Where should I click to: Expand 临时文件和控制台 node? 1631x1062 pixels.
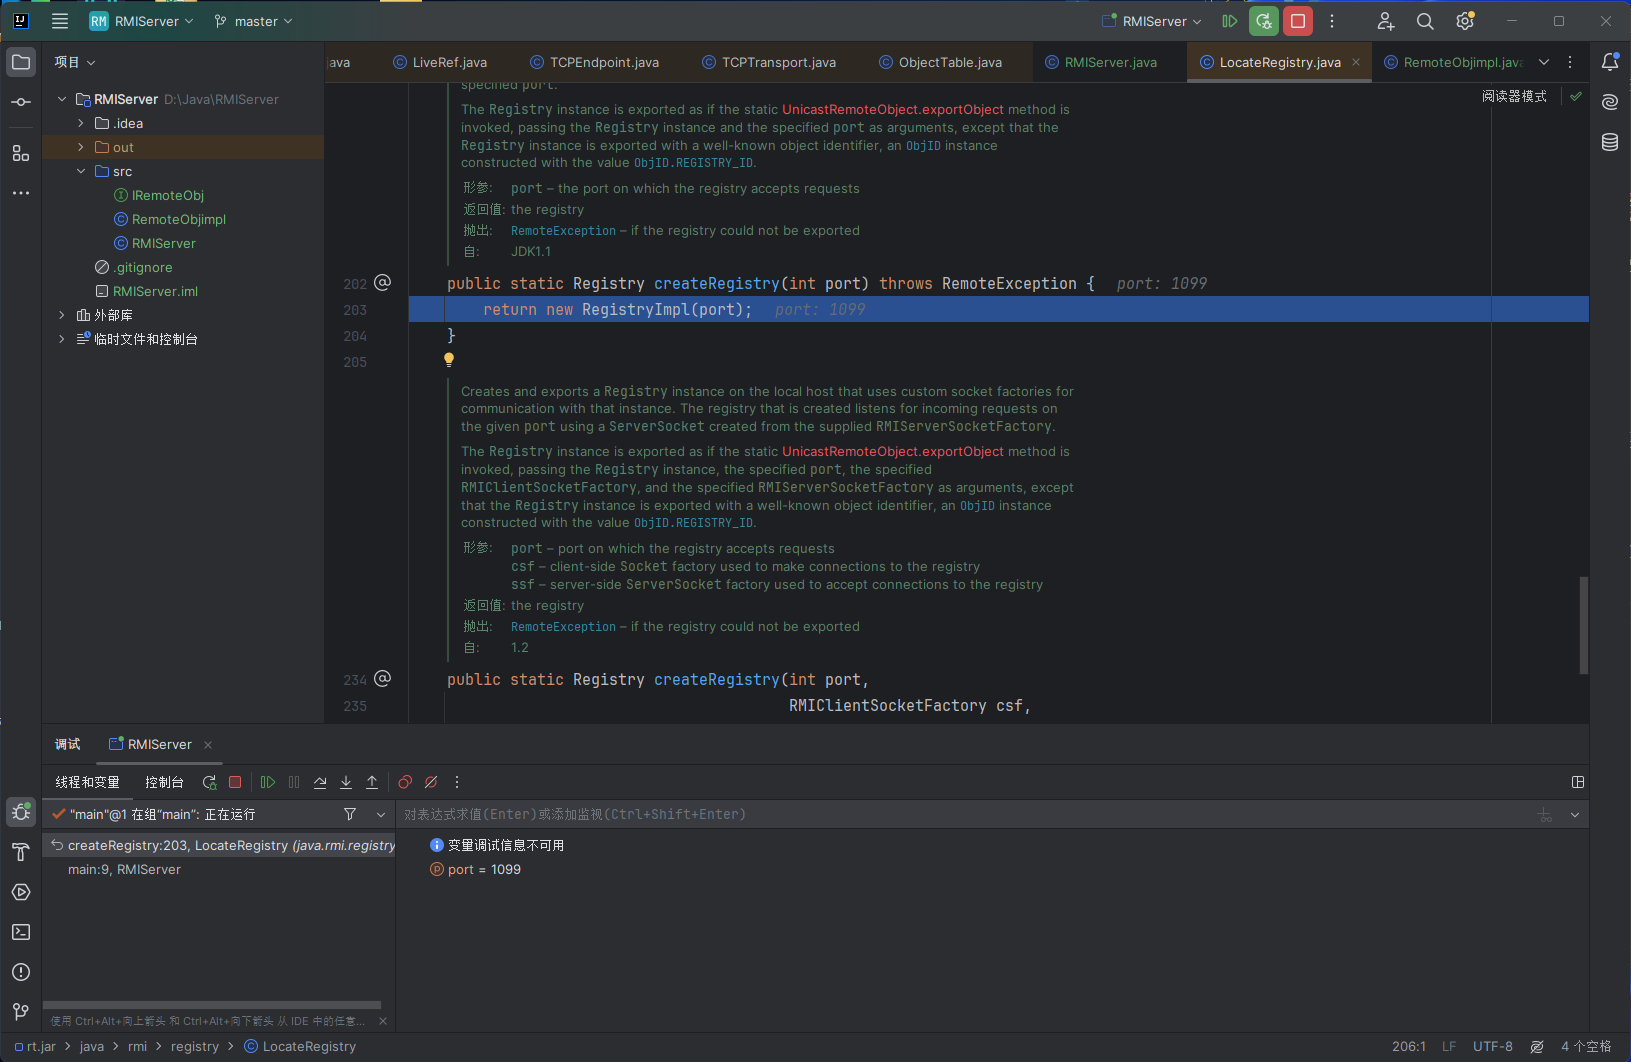tap(62, 339)
